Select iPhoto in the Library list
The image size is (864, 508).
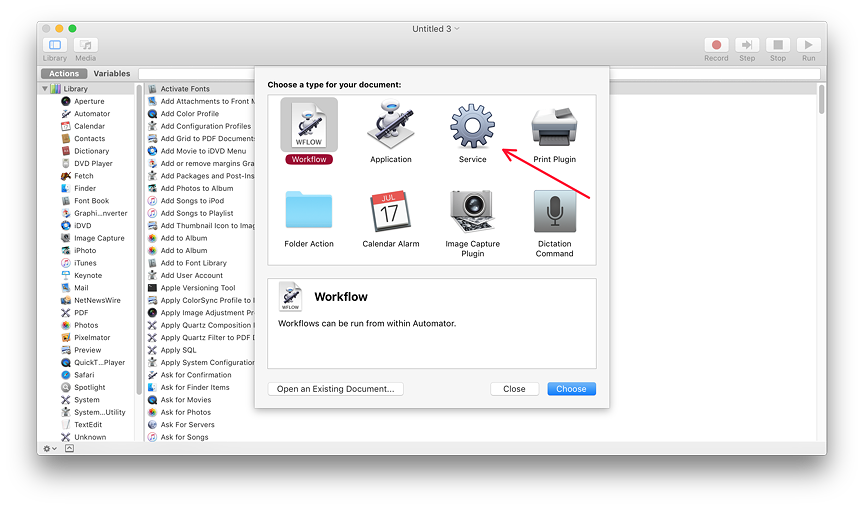click(x=85, y=251)
